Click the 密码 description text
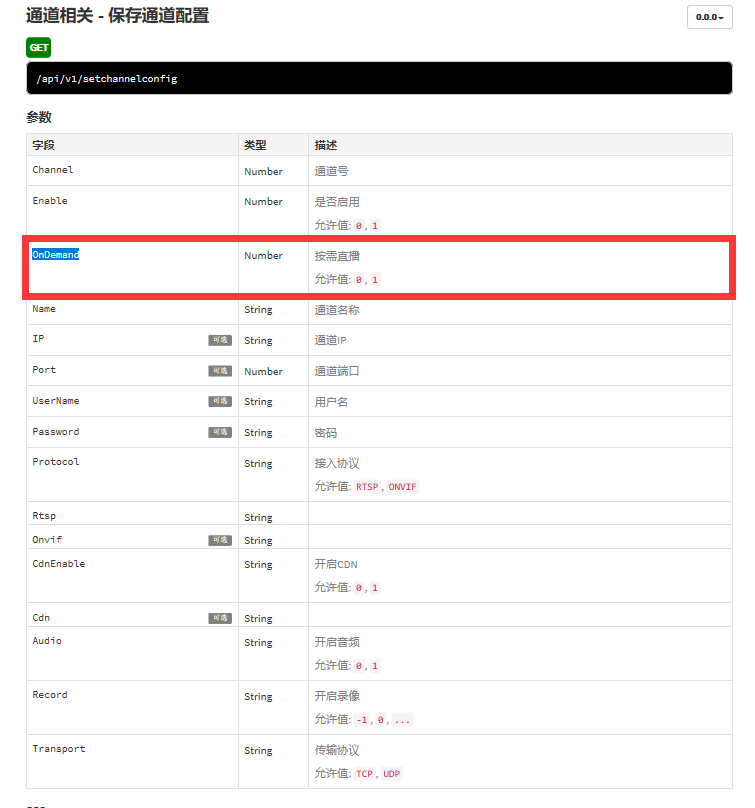 pos(326,433)
